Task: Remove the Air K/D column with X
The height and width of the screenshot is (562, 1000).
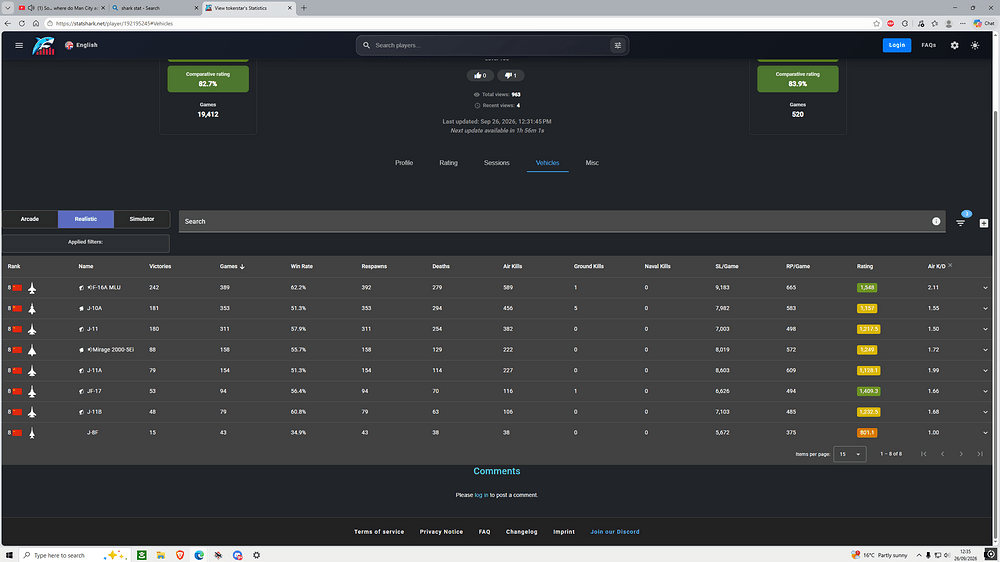Action: (x=950, y=265)
